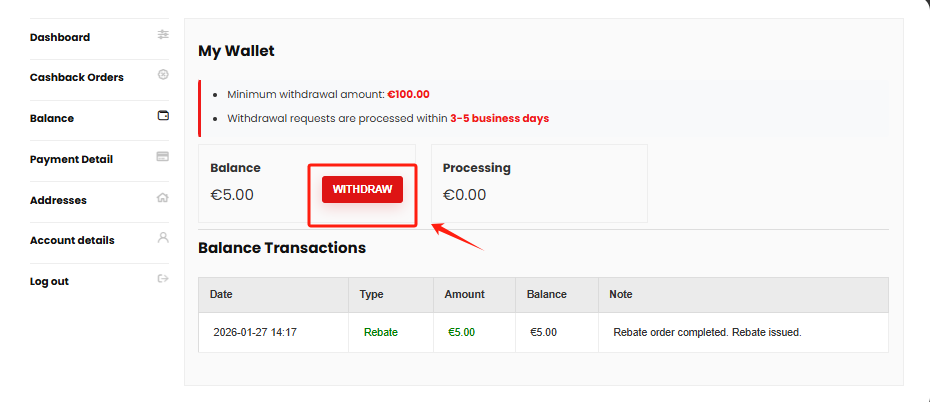Open Account details page
The width and height of the screenshot is (930, 402).
coord(72,240)
